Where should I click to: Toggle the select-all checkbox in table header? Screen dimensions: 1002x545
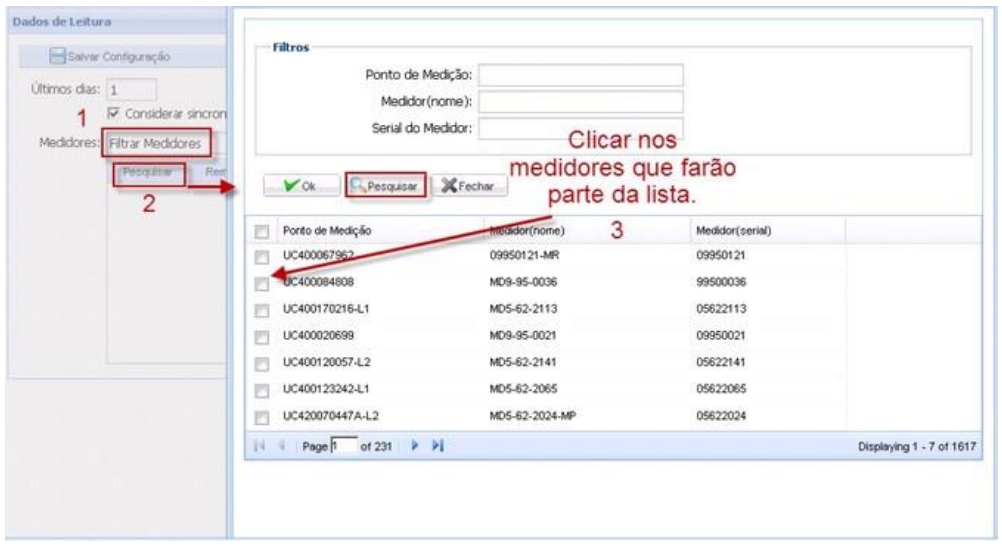(261, 232)
